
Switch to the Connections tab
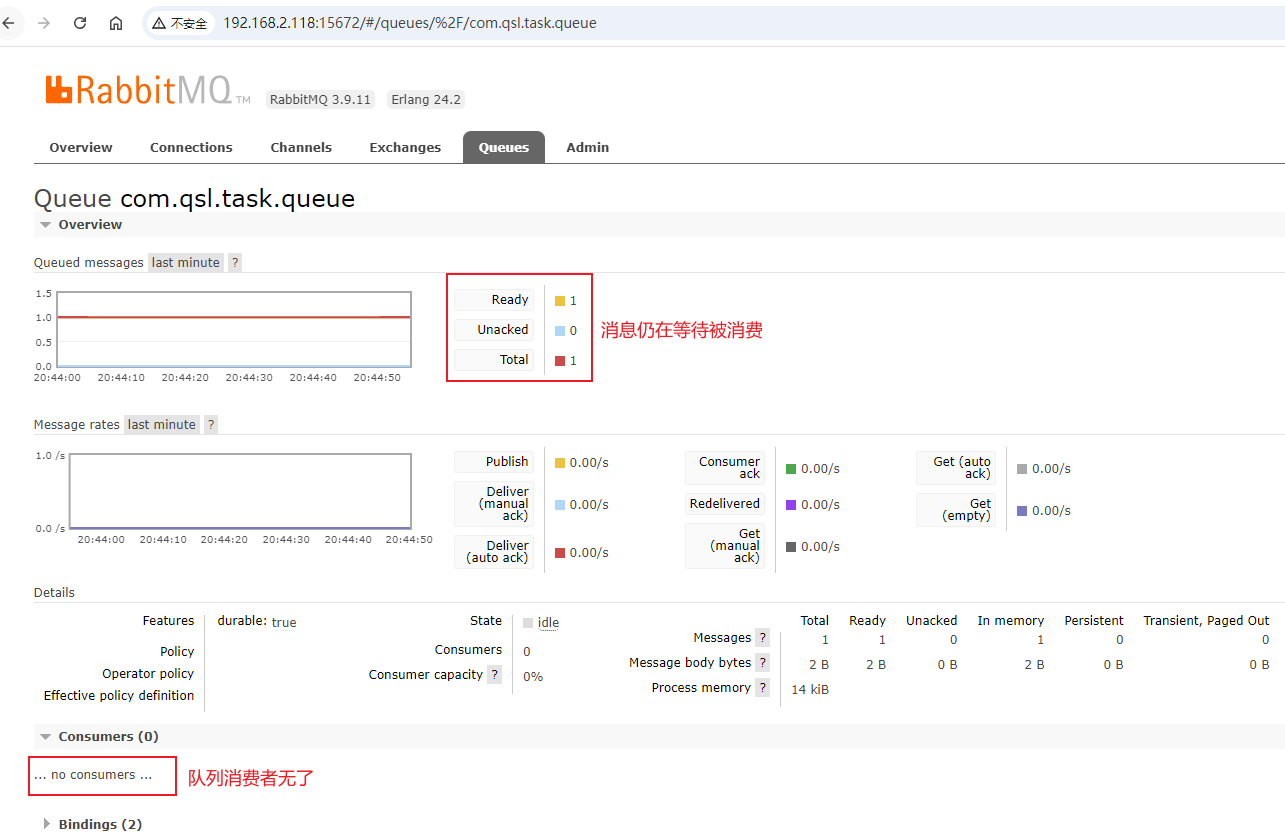[191, 147]
